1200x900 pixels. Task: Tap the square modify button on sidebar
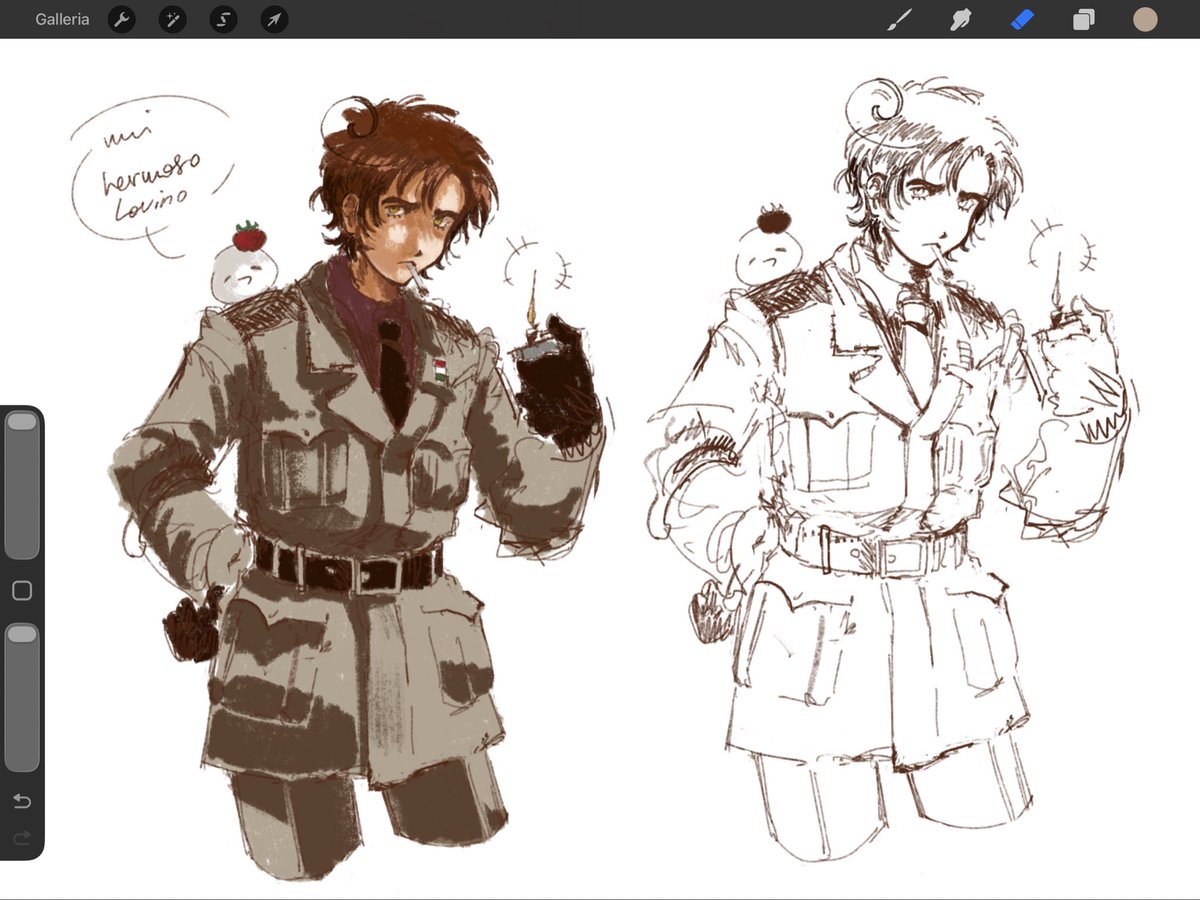(22, 591)
